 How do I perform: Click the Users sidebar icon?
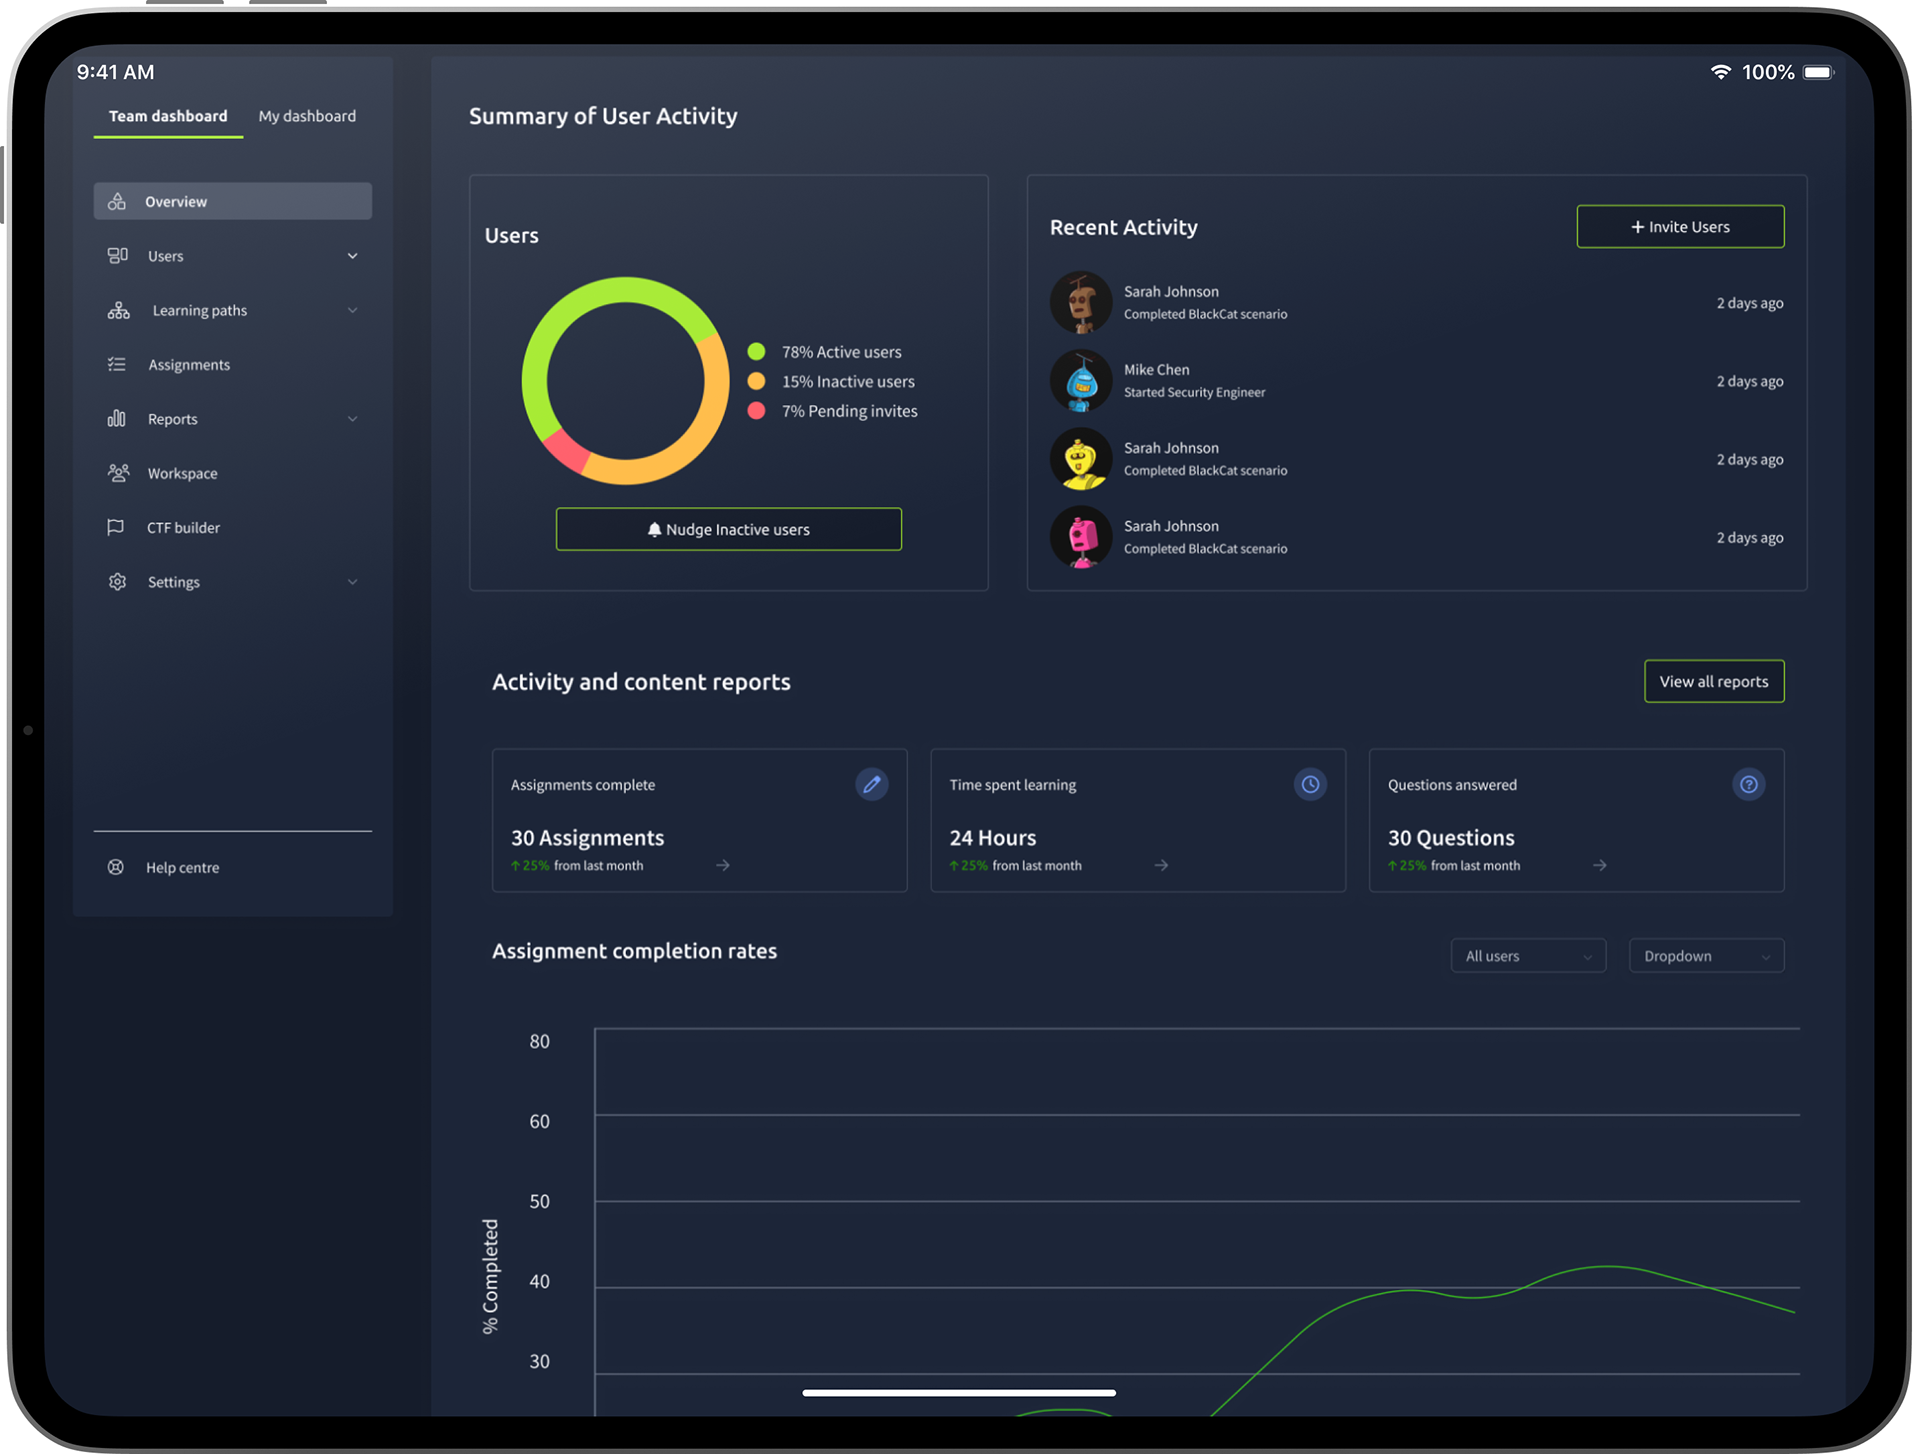(117, 255)
